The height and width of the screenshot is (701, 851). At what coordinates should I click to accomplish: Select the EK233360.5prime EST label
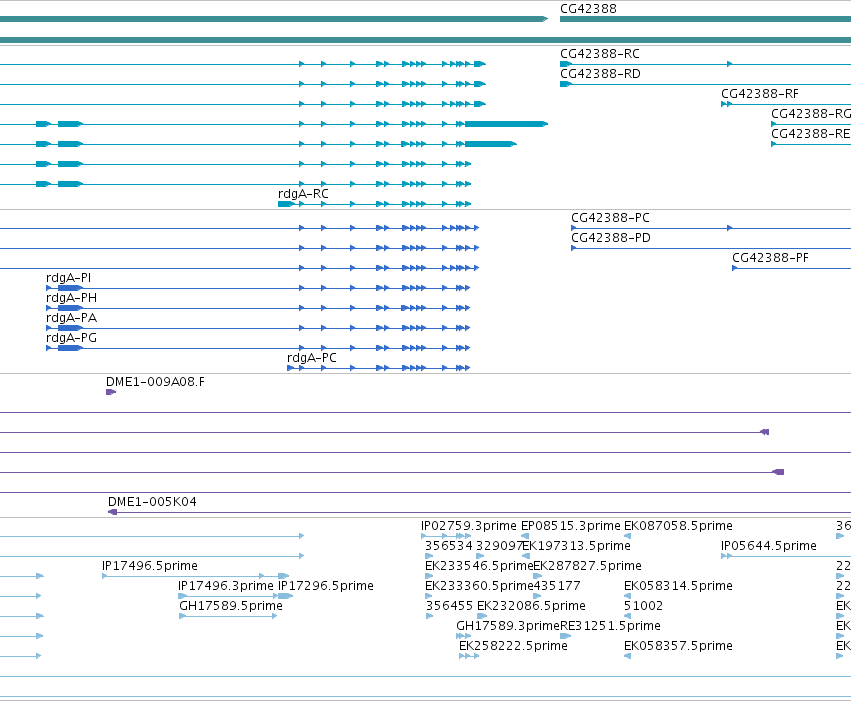tap(479, 586)
